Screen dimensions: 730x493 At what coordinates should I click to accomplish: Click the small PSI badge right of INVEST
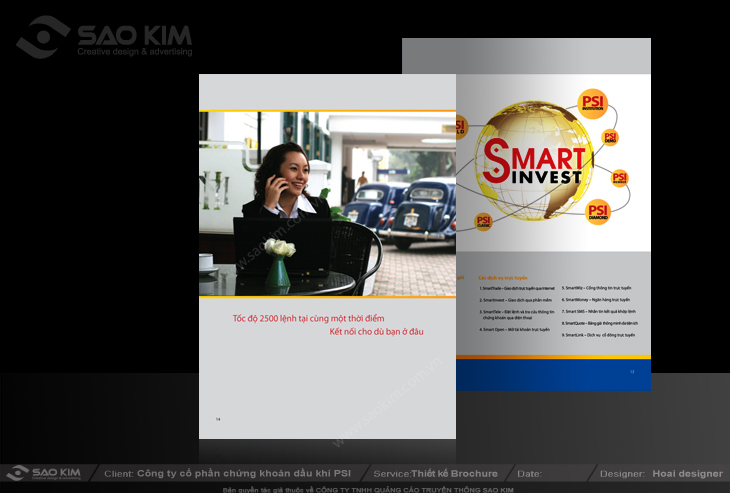pyautogui.click(x=619, y=179)
